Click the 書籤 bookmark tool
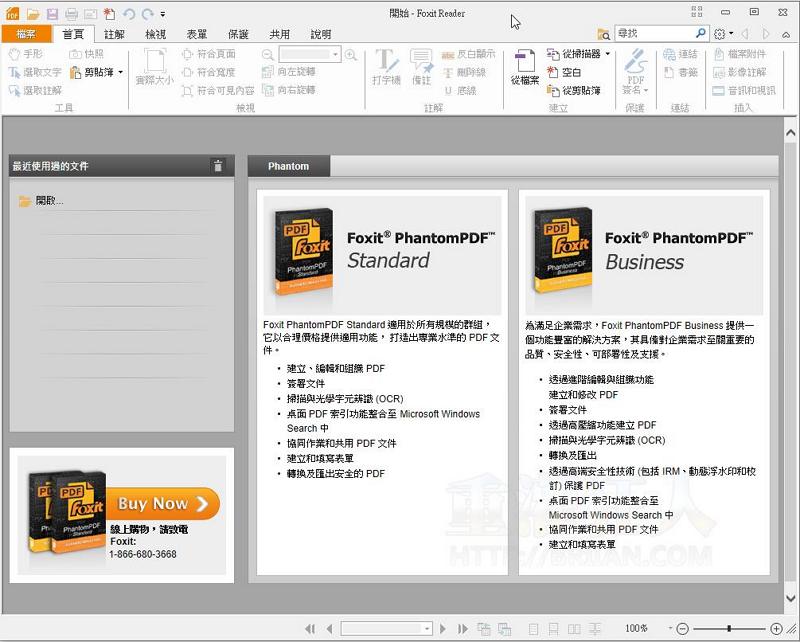This screenshot has width=800, height=642. click(x=681, y=72)
